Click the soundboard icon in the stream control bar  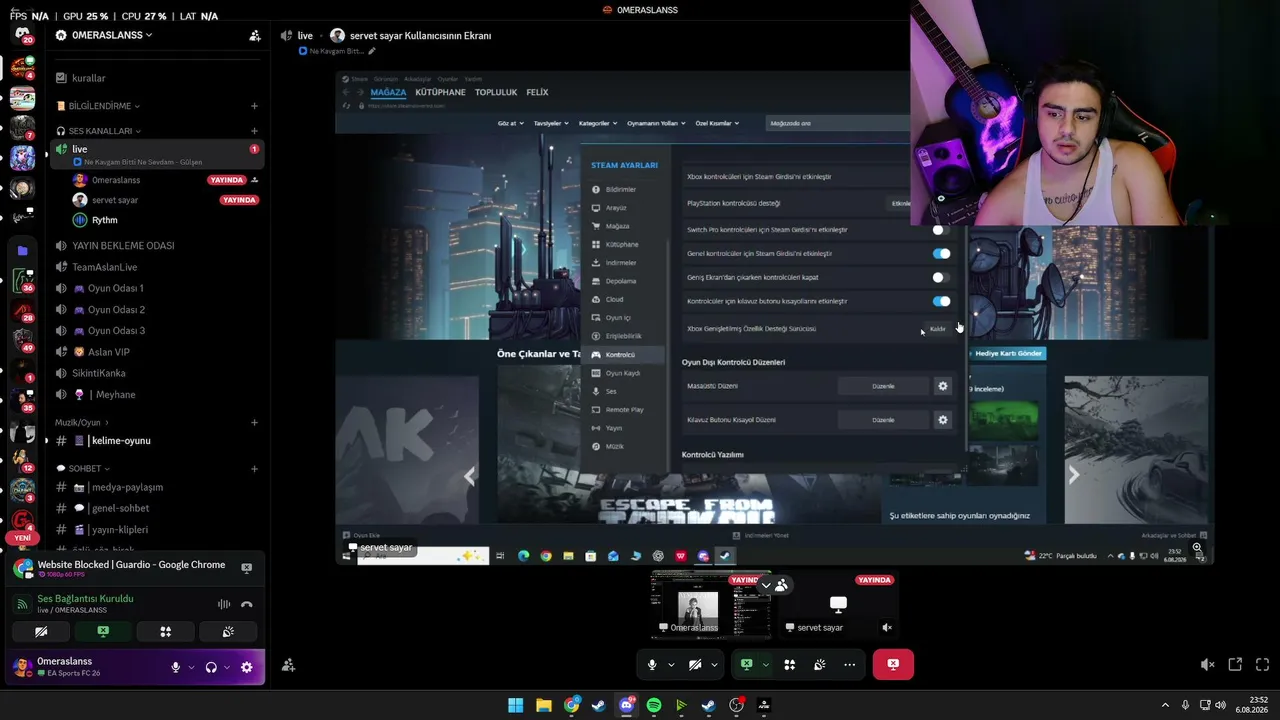819,664
